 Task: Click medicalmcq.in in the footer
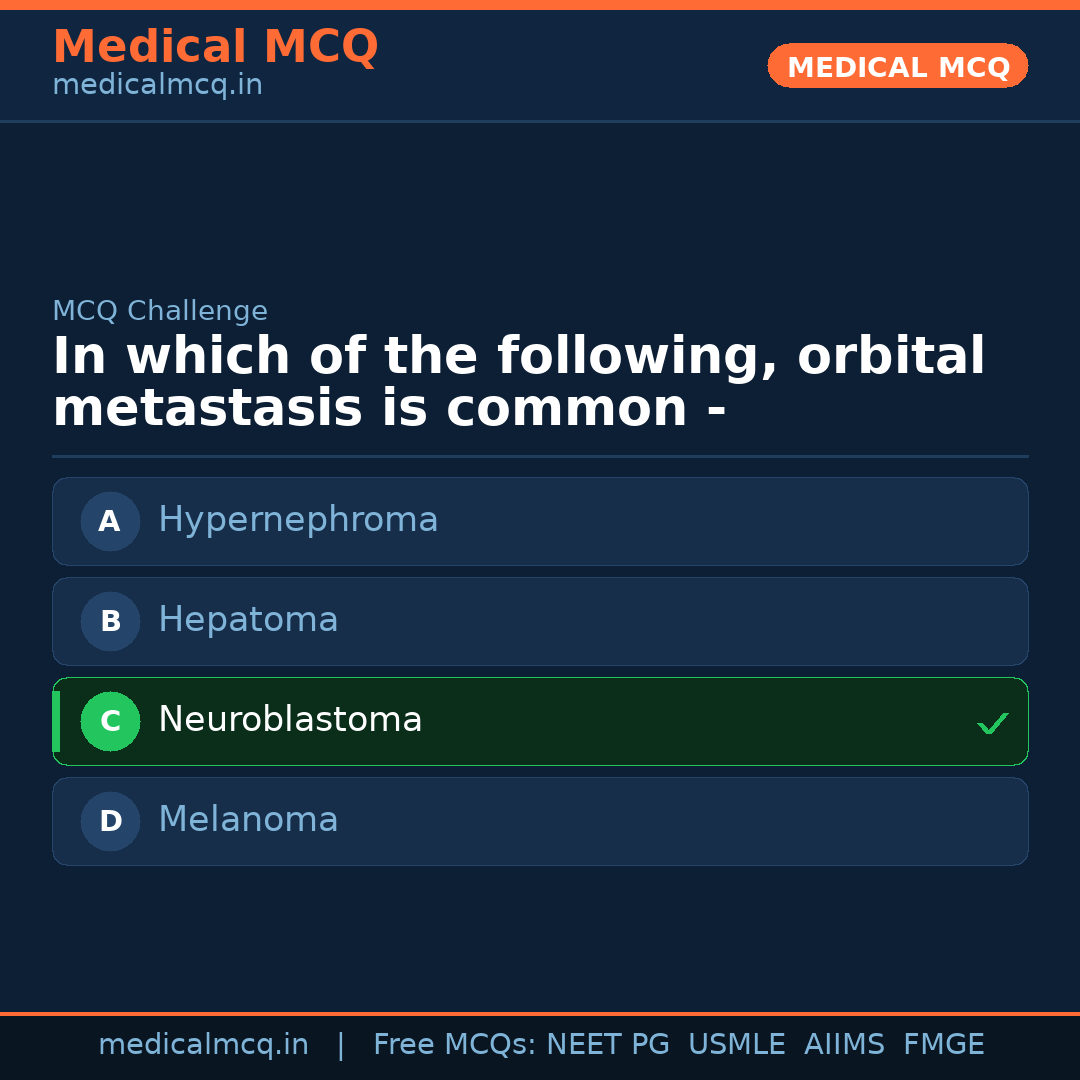204,1044
